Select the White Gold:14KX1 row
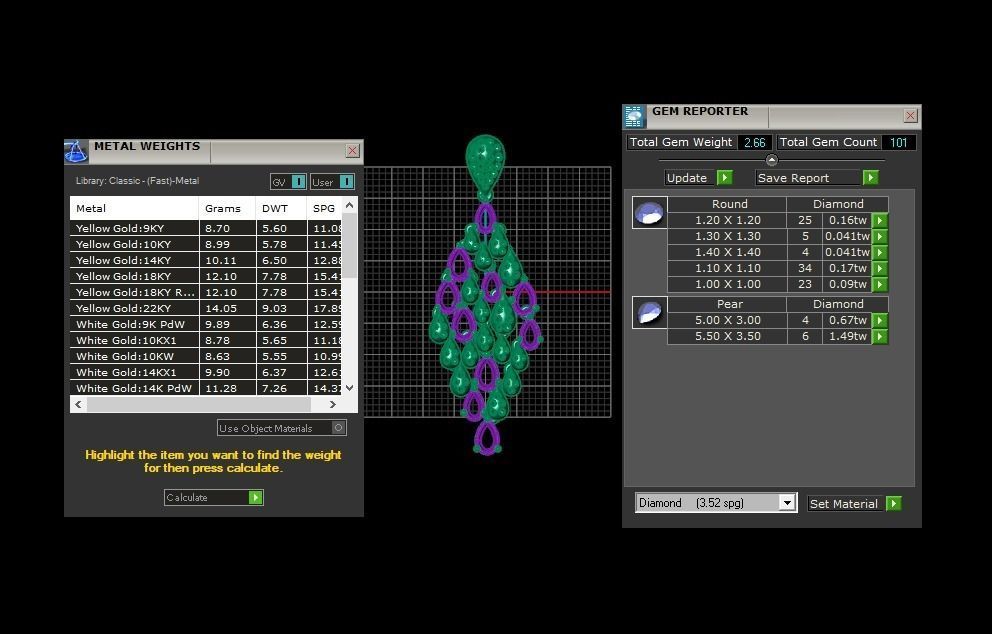Viewport: 992px width, 634px height. point(206,373)
